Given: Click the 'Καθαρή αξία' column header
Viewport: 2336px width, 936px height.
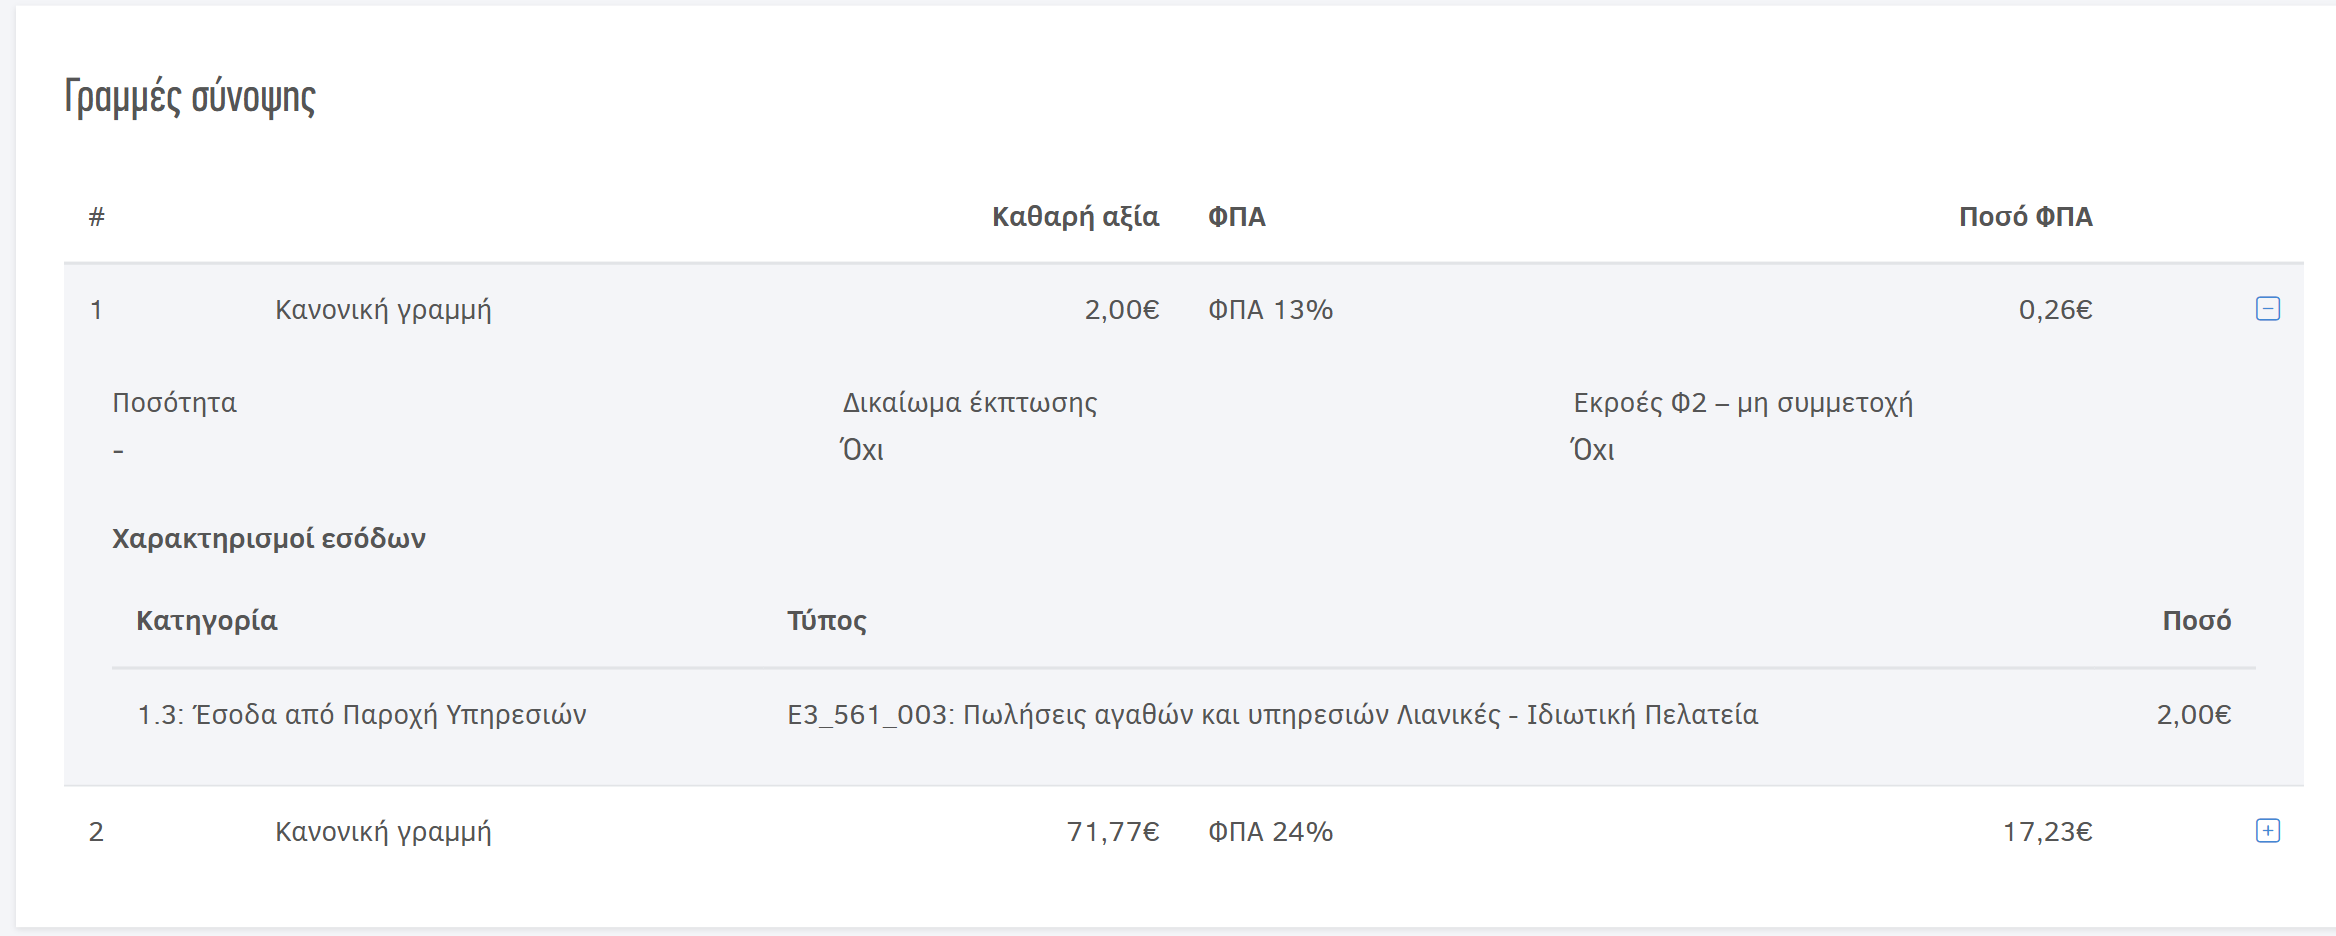Looking at the screenshot, I should point(1075,217).
